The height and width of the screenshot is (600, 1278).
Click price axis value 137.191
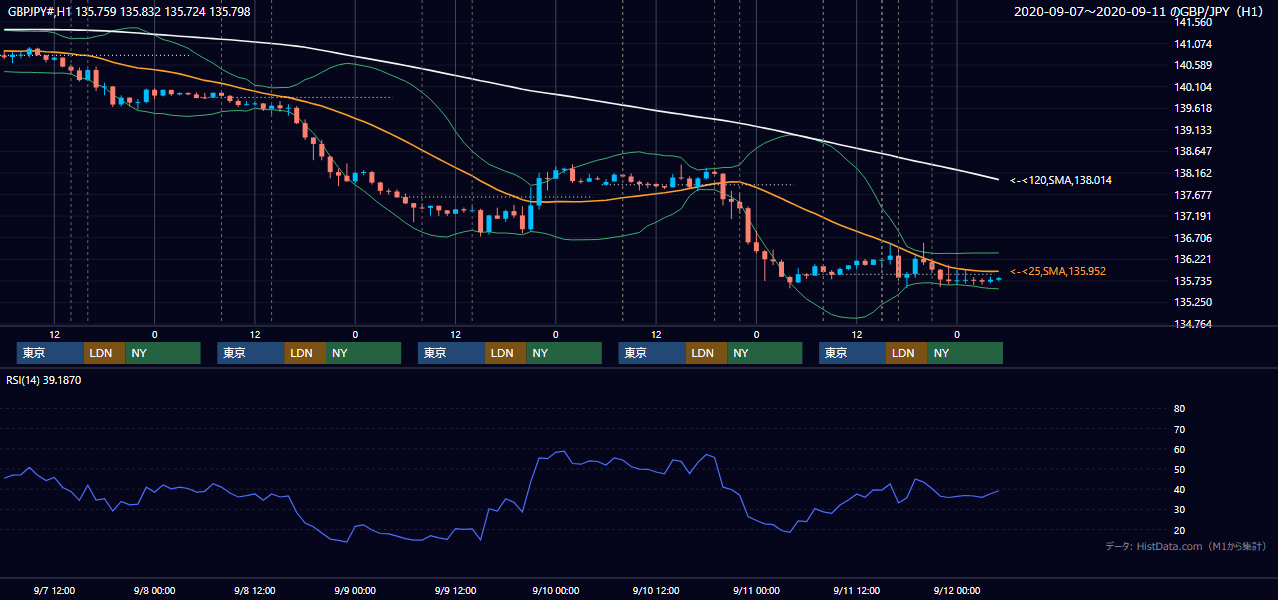(1192, 216)
